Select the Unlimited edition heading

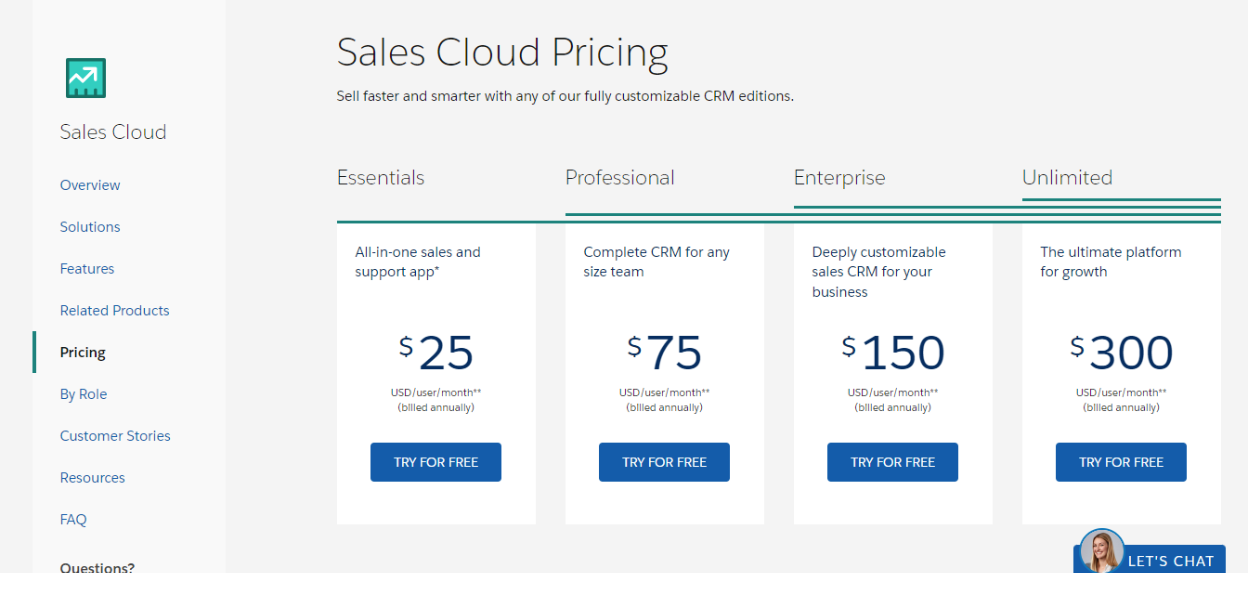[x=1067, y=178]
